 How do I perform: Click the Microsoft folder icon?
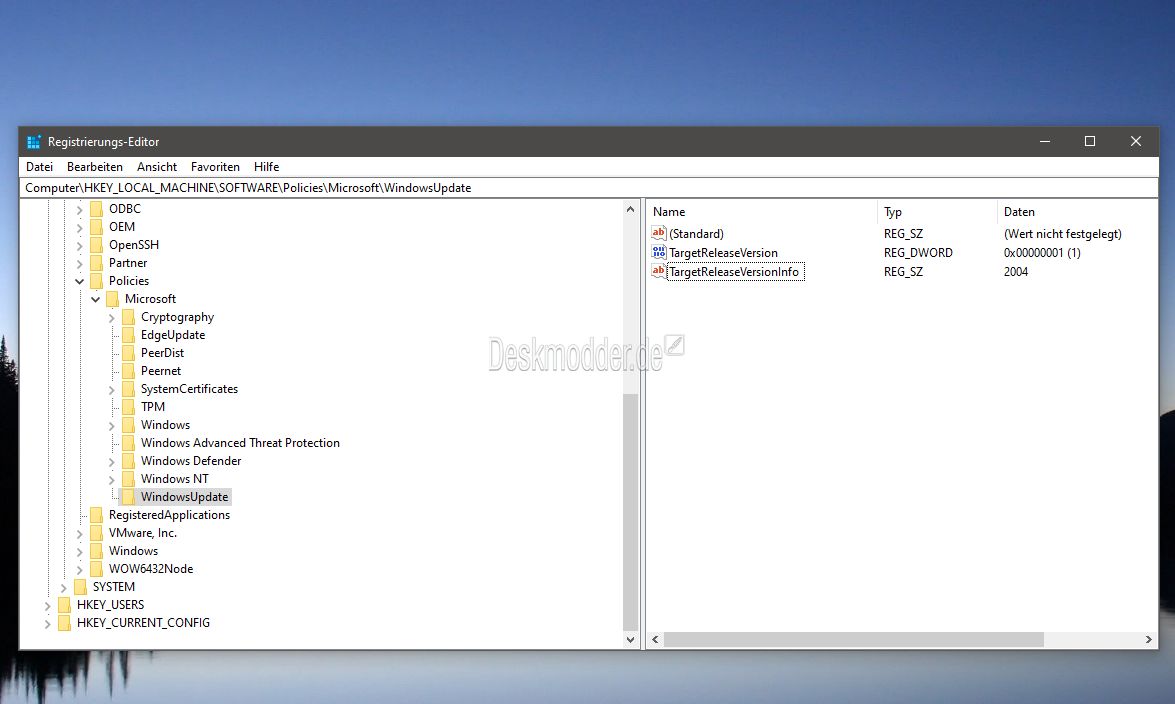click(112, 298)
